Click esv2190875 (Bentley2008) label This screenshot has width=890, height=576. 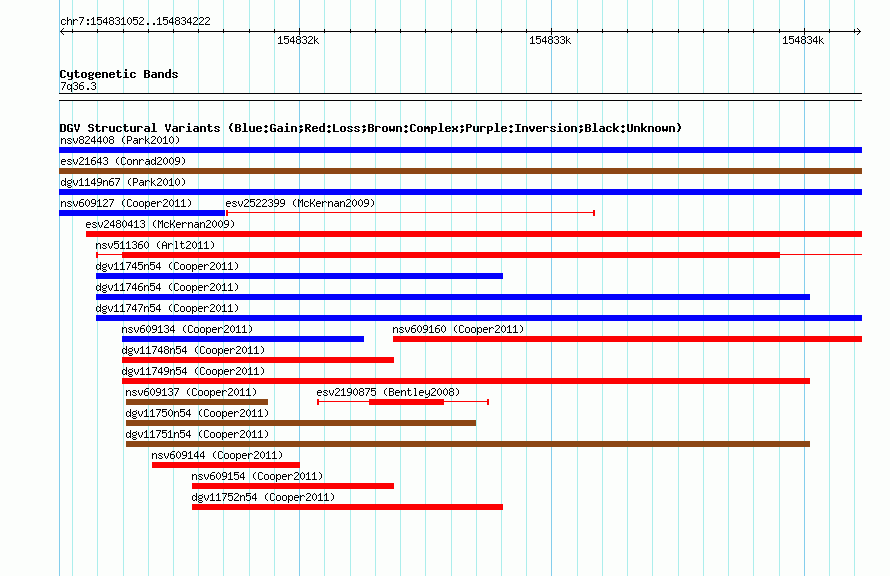tap(388, 392)
